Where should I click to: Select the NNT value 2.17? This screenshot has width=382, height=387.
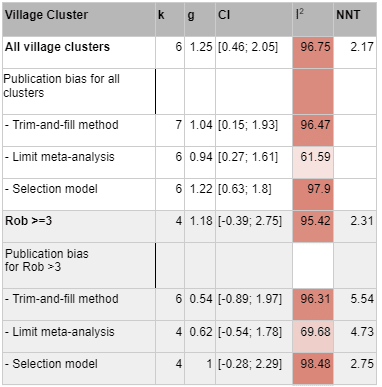[x=362, y=47]
